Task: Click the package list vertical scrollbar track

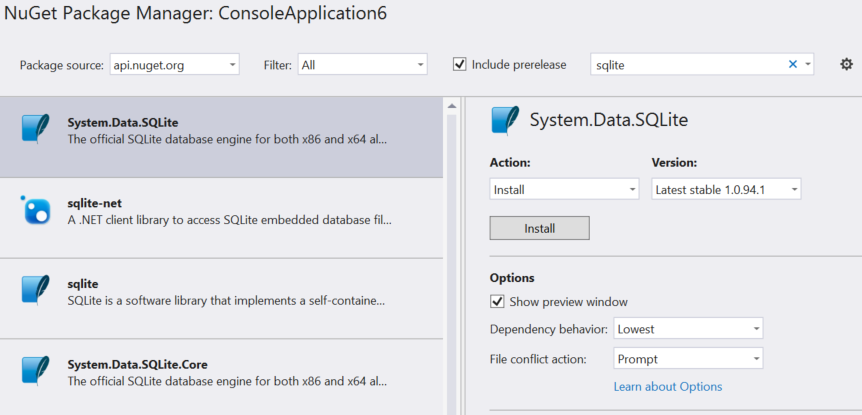Action: coord(452,264)
